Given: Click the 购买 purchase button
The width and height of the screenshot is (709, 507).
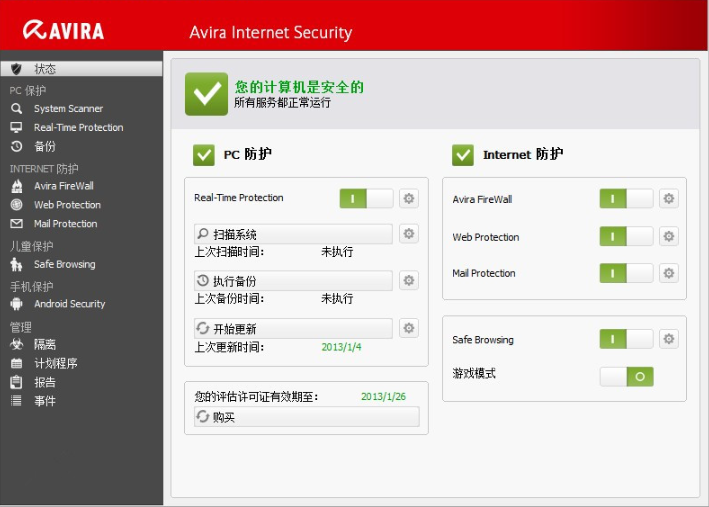Looking at the screenshot, I should point(306,417).
